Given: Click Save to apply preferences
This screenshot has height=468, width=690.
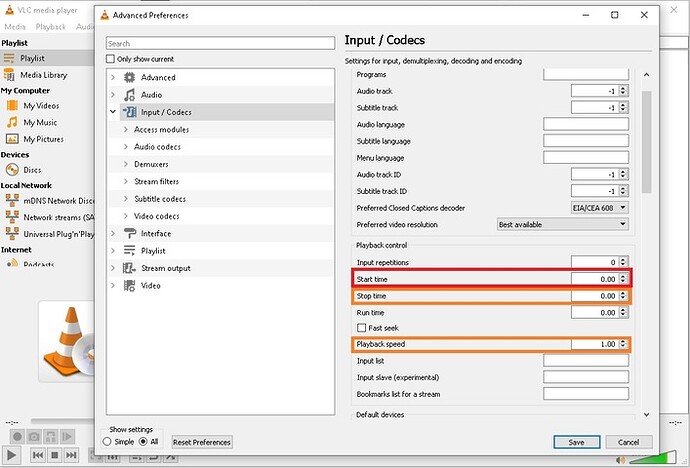Looking at the screenshot, I should 576,442.
